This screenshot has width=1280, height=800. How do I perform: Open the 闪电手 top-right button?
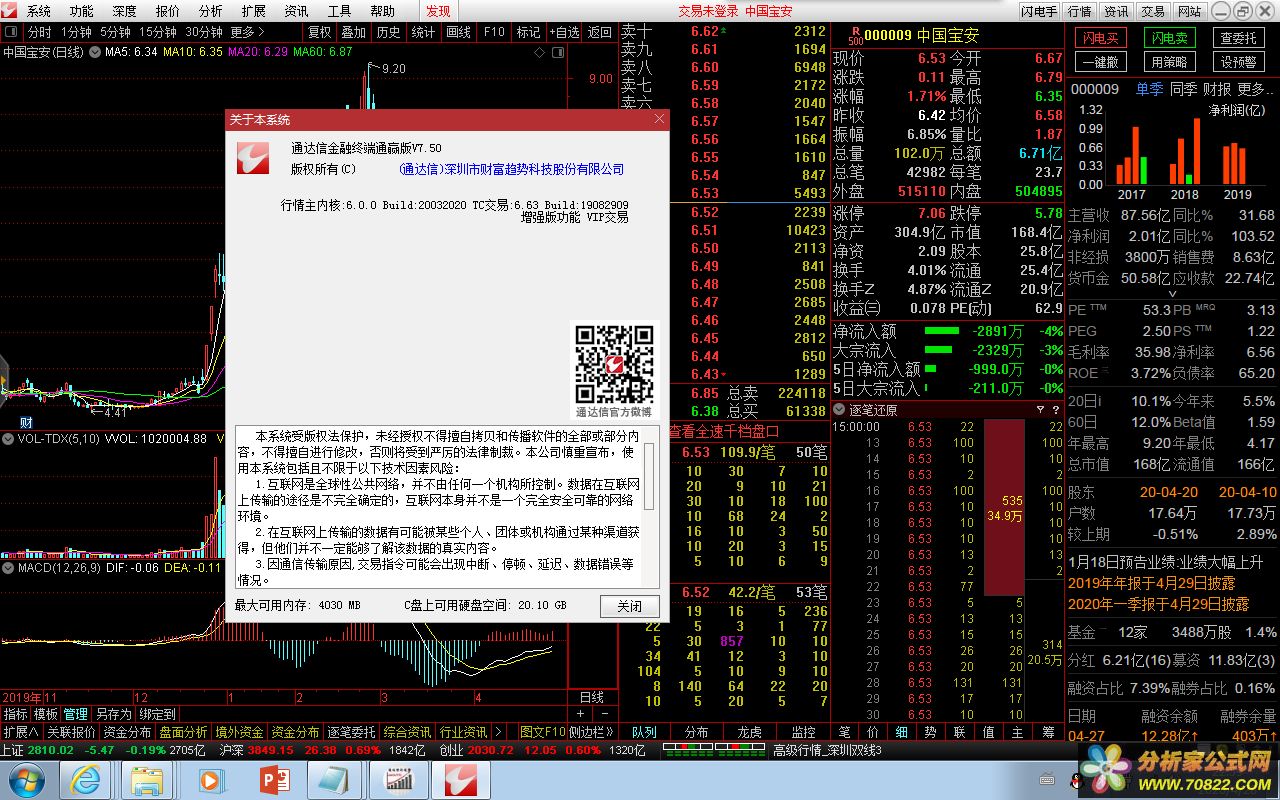coord(1038,11)
